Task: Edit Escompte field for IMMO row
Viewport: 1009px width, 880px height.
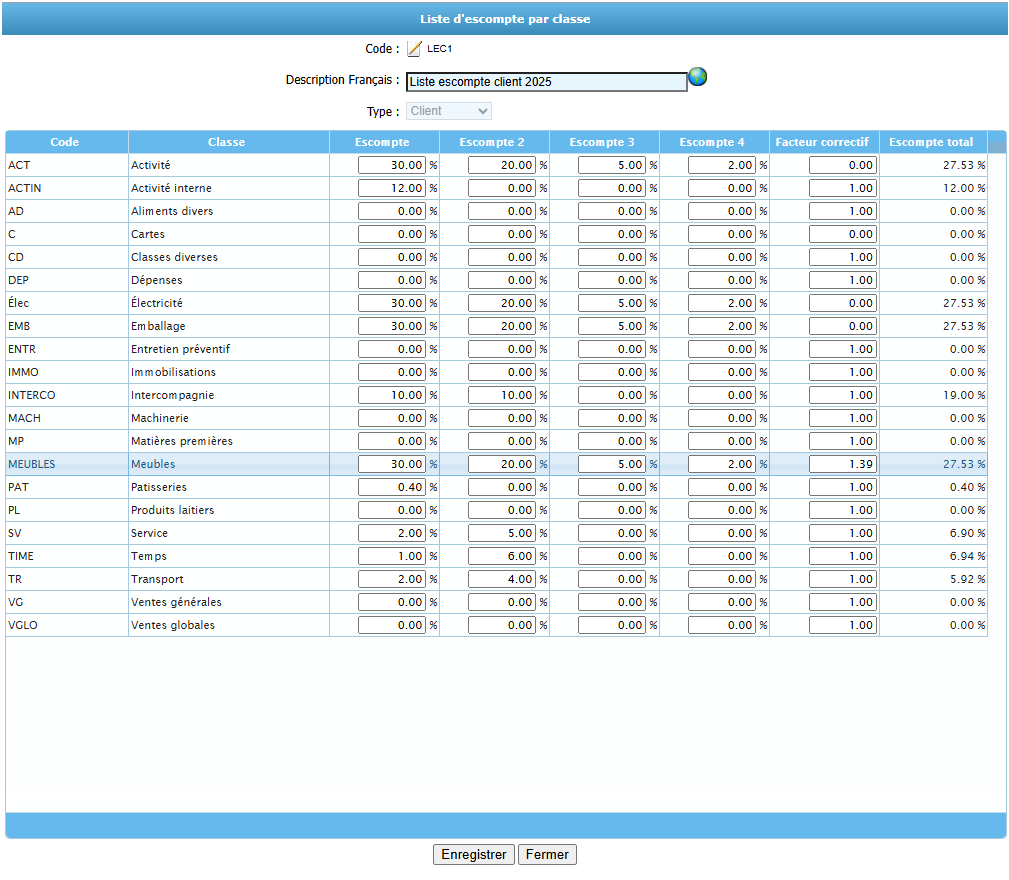Action: 392,372
